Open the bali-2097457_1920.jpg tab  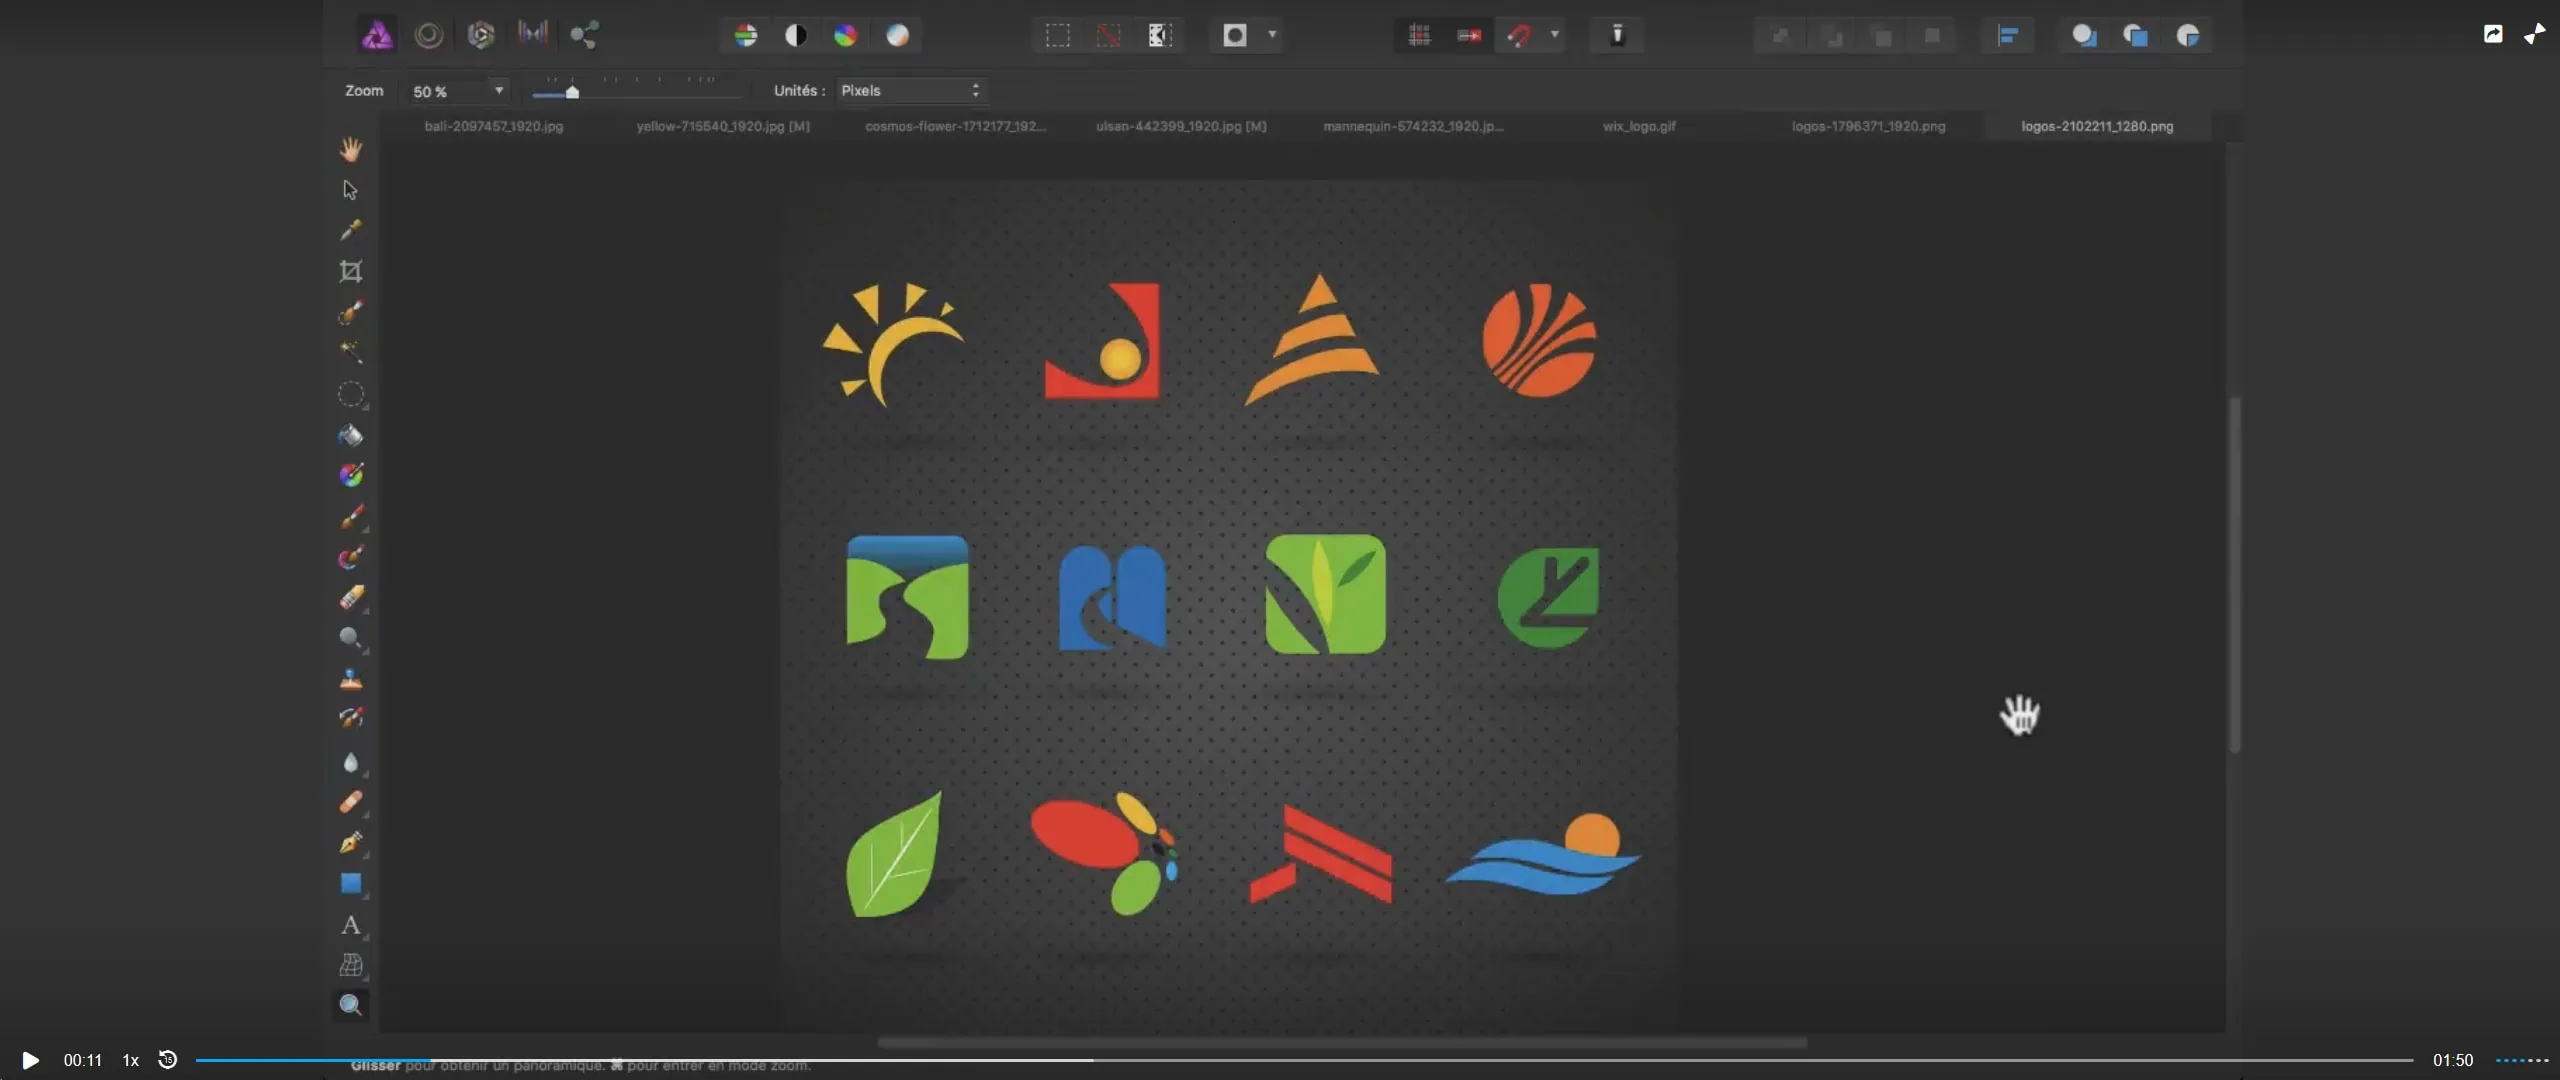(493, 126)
